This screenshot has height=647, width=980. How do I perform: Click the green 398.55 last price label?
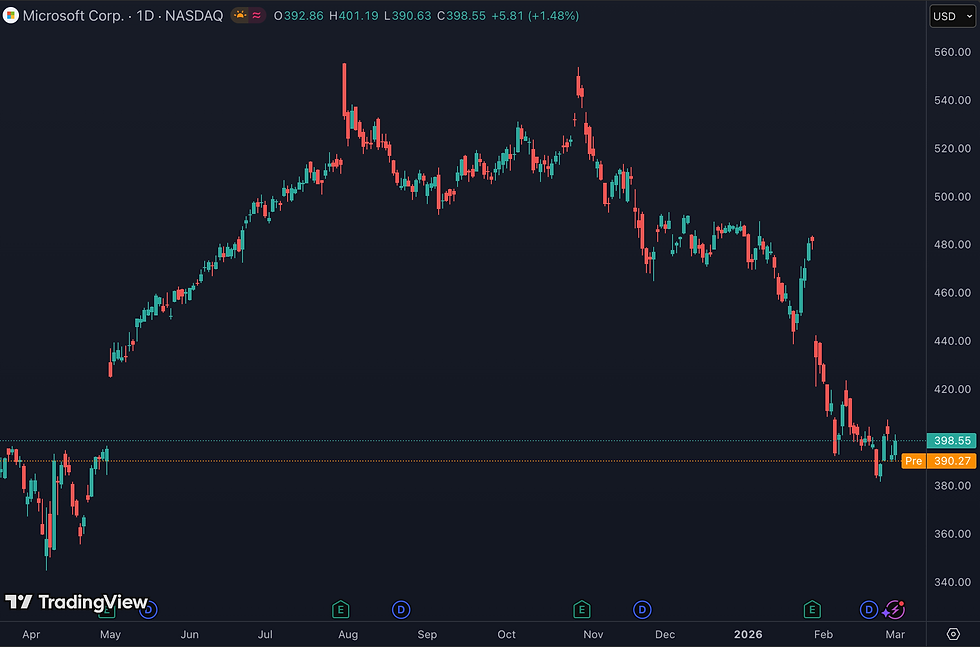[951, 441]
